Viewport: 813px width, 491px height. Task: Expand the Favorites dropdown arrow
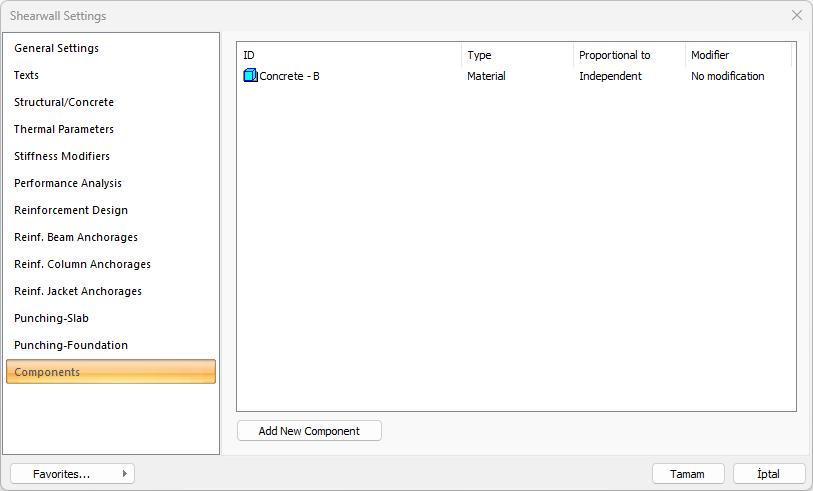click(x=124, y=474)
